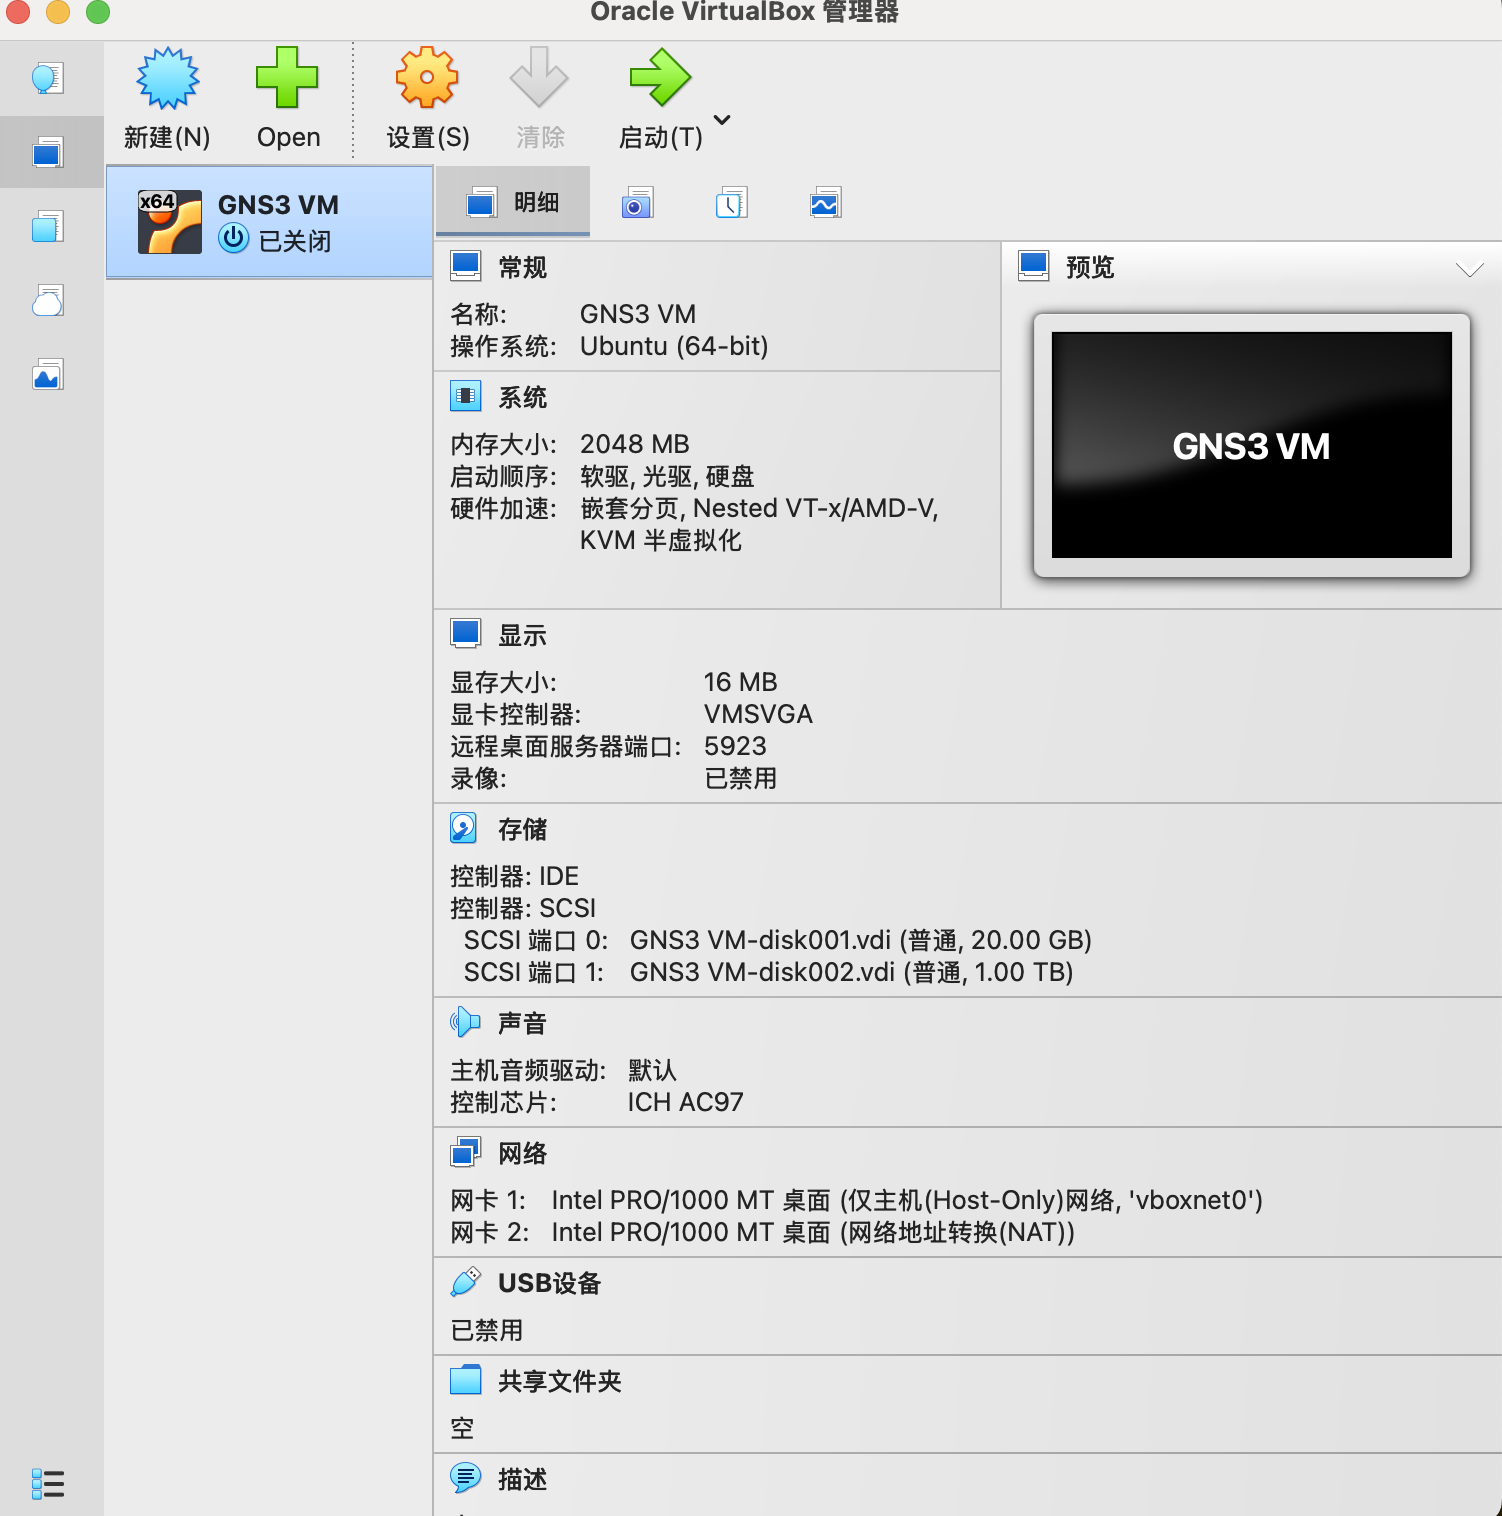Image resolution: width=1502 pixels, height=1516 pixels.
Task: Switch to the Logs clock tab
Action: coord(731,203)
